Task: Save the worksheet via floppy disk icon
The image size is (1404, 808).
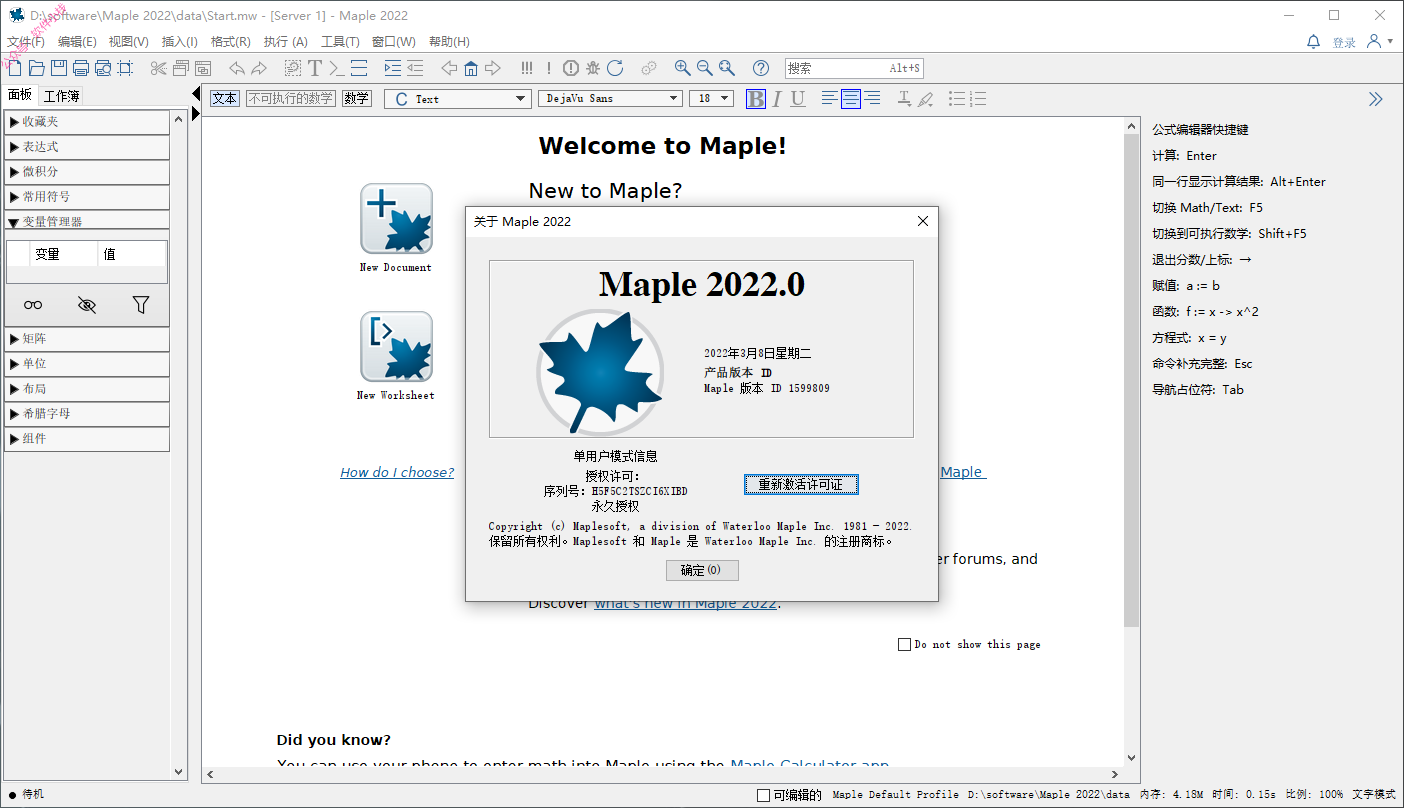Action: 59,68
